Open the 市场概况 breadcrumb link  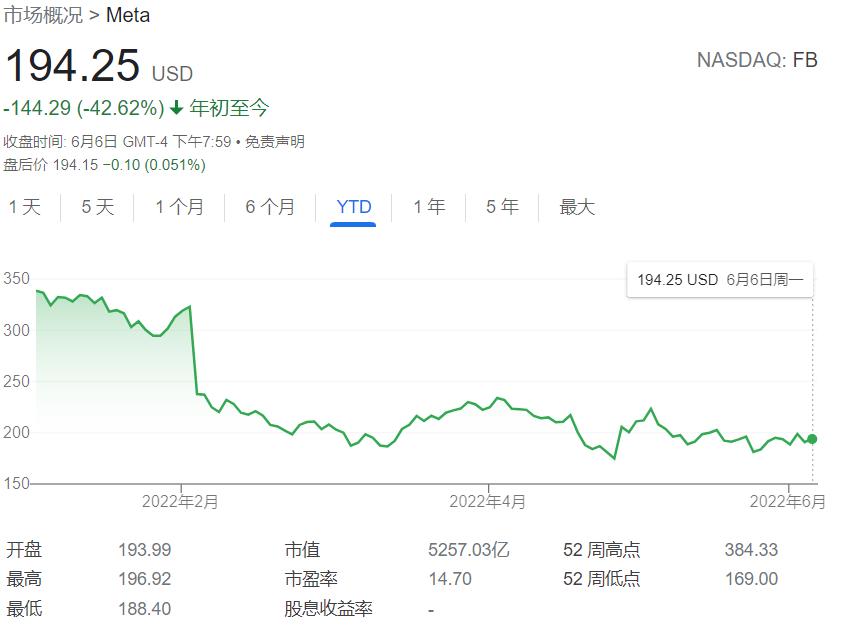pos(43,16)
